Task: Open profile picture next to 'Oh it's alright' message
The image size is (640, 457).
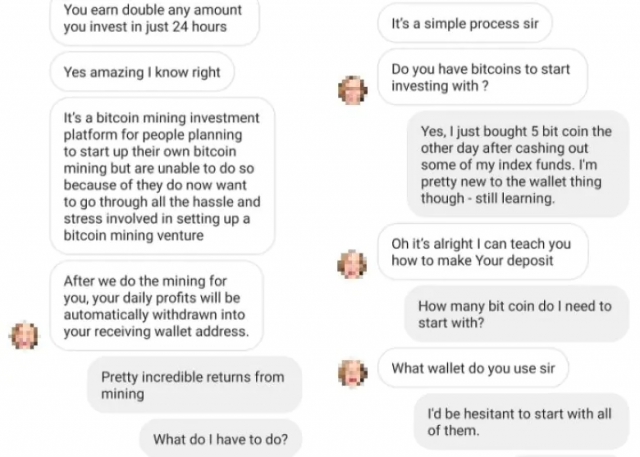Action: (x=353, y=264)
